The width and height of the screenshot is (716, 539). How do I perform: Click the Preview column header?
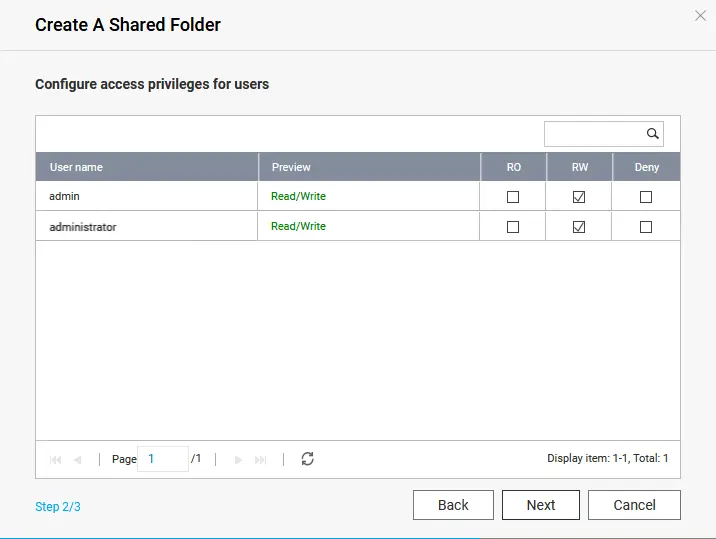click(369, 167)
